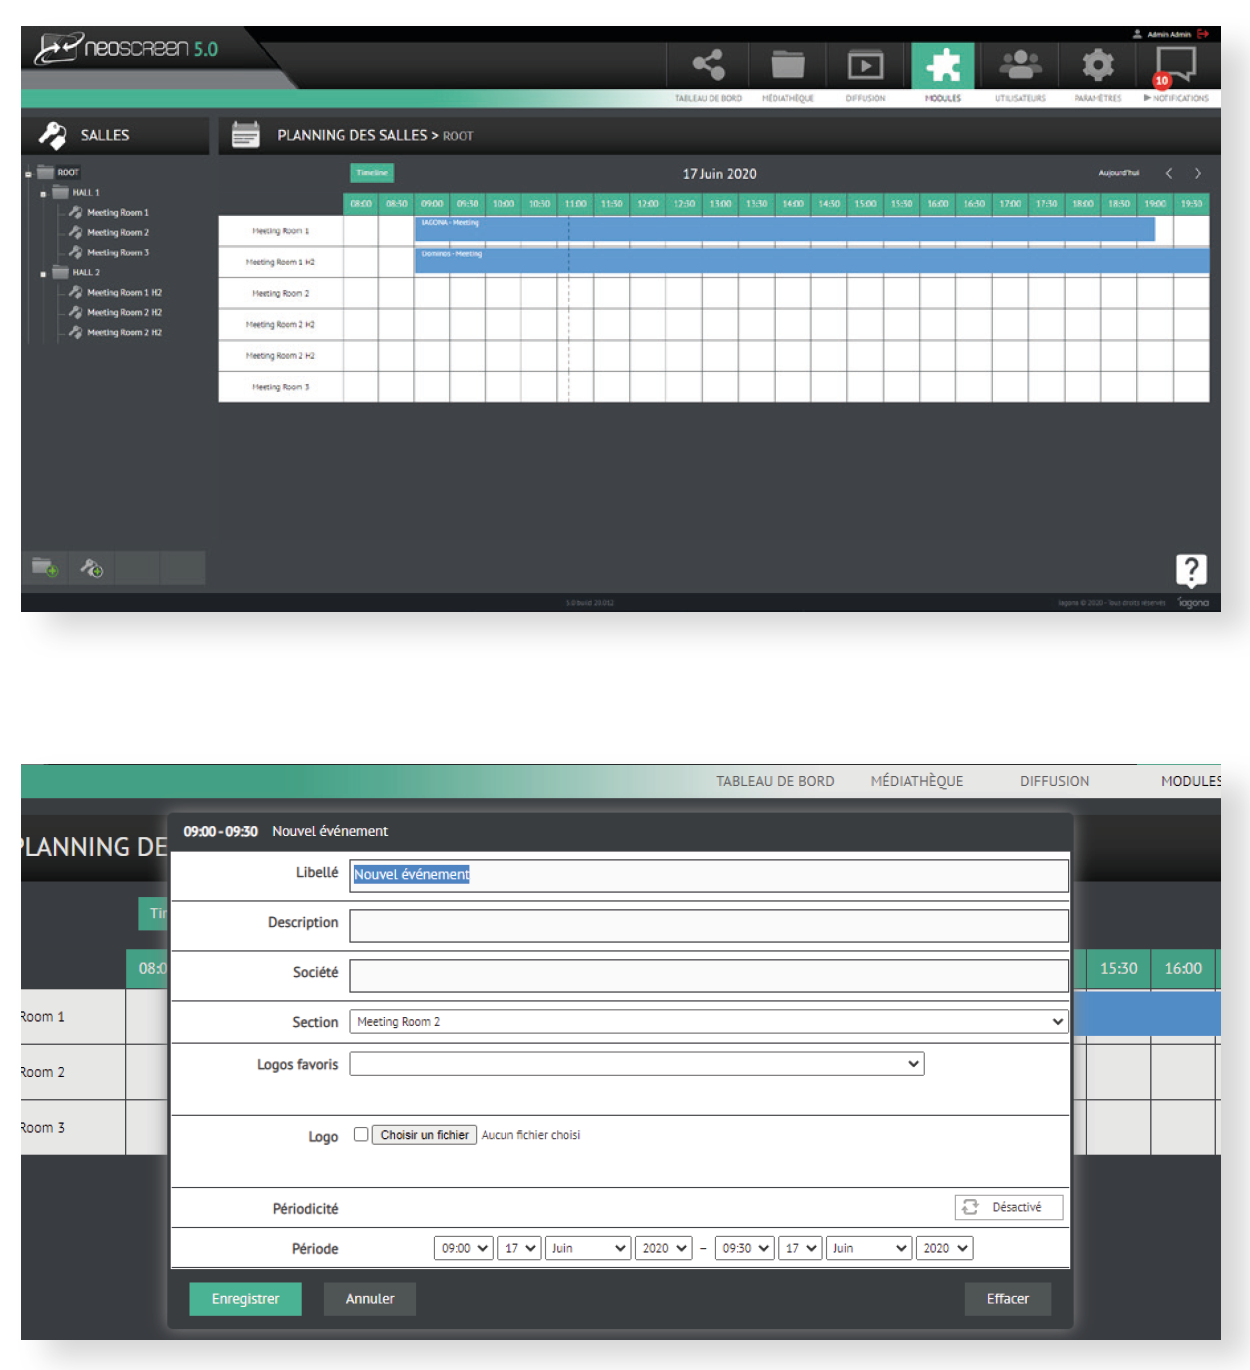This screenshot has width=1250, height=1370.
Task: Click the add folder icon in sidebar
Action: pyautogui.click(x=45, y=568)
